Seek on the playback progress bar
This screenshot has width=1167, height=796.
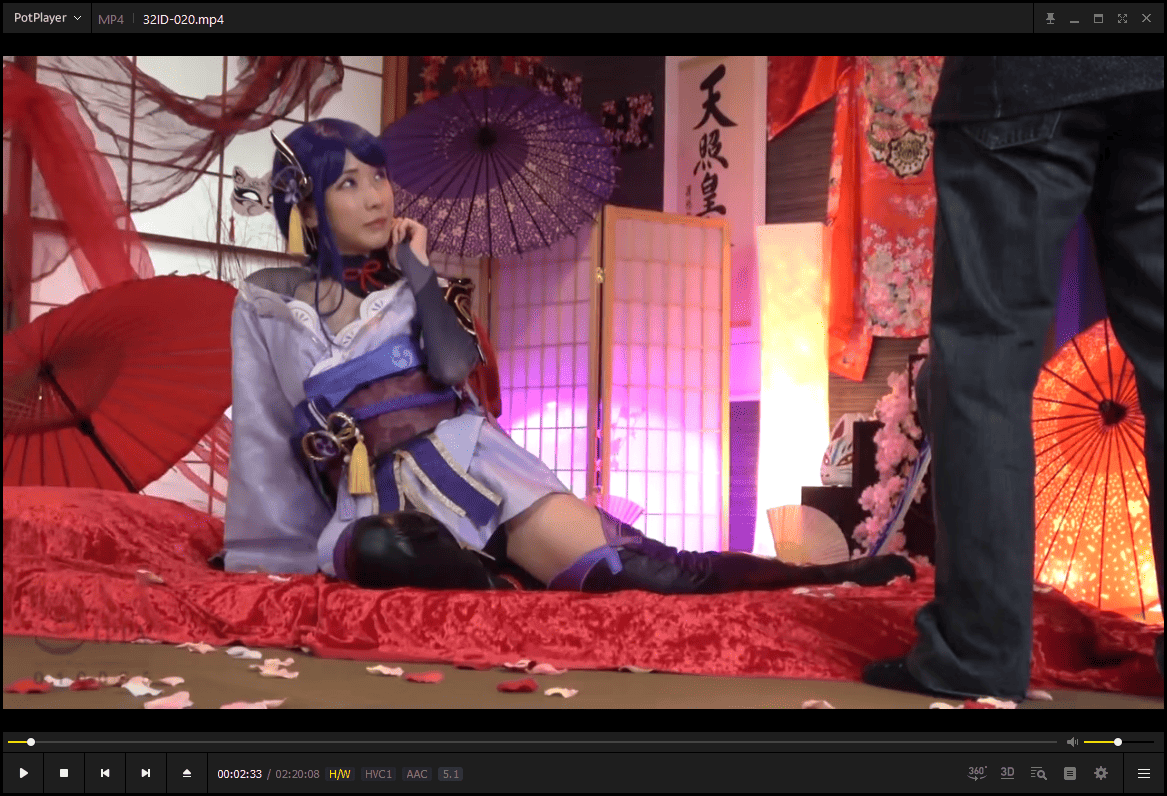tap(532, 742)
